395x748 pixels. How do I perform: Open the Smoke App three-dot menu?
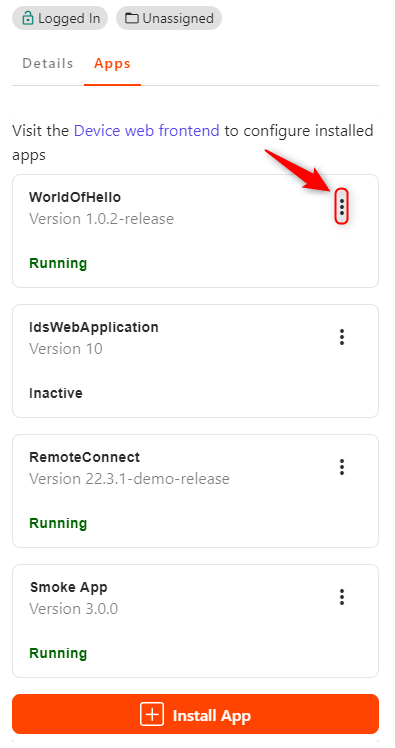point(342,597)
